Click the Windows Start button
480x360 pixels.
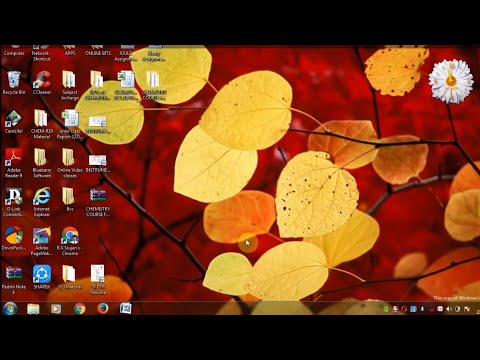10,309
